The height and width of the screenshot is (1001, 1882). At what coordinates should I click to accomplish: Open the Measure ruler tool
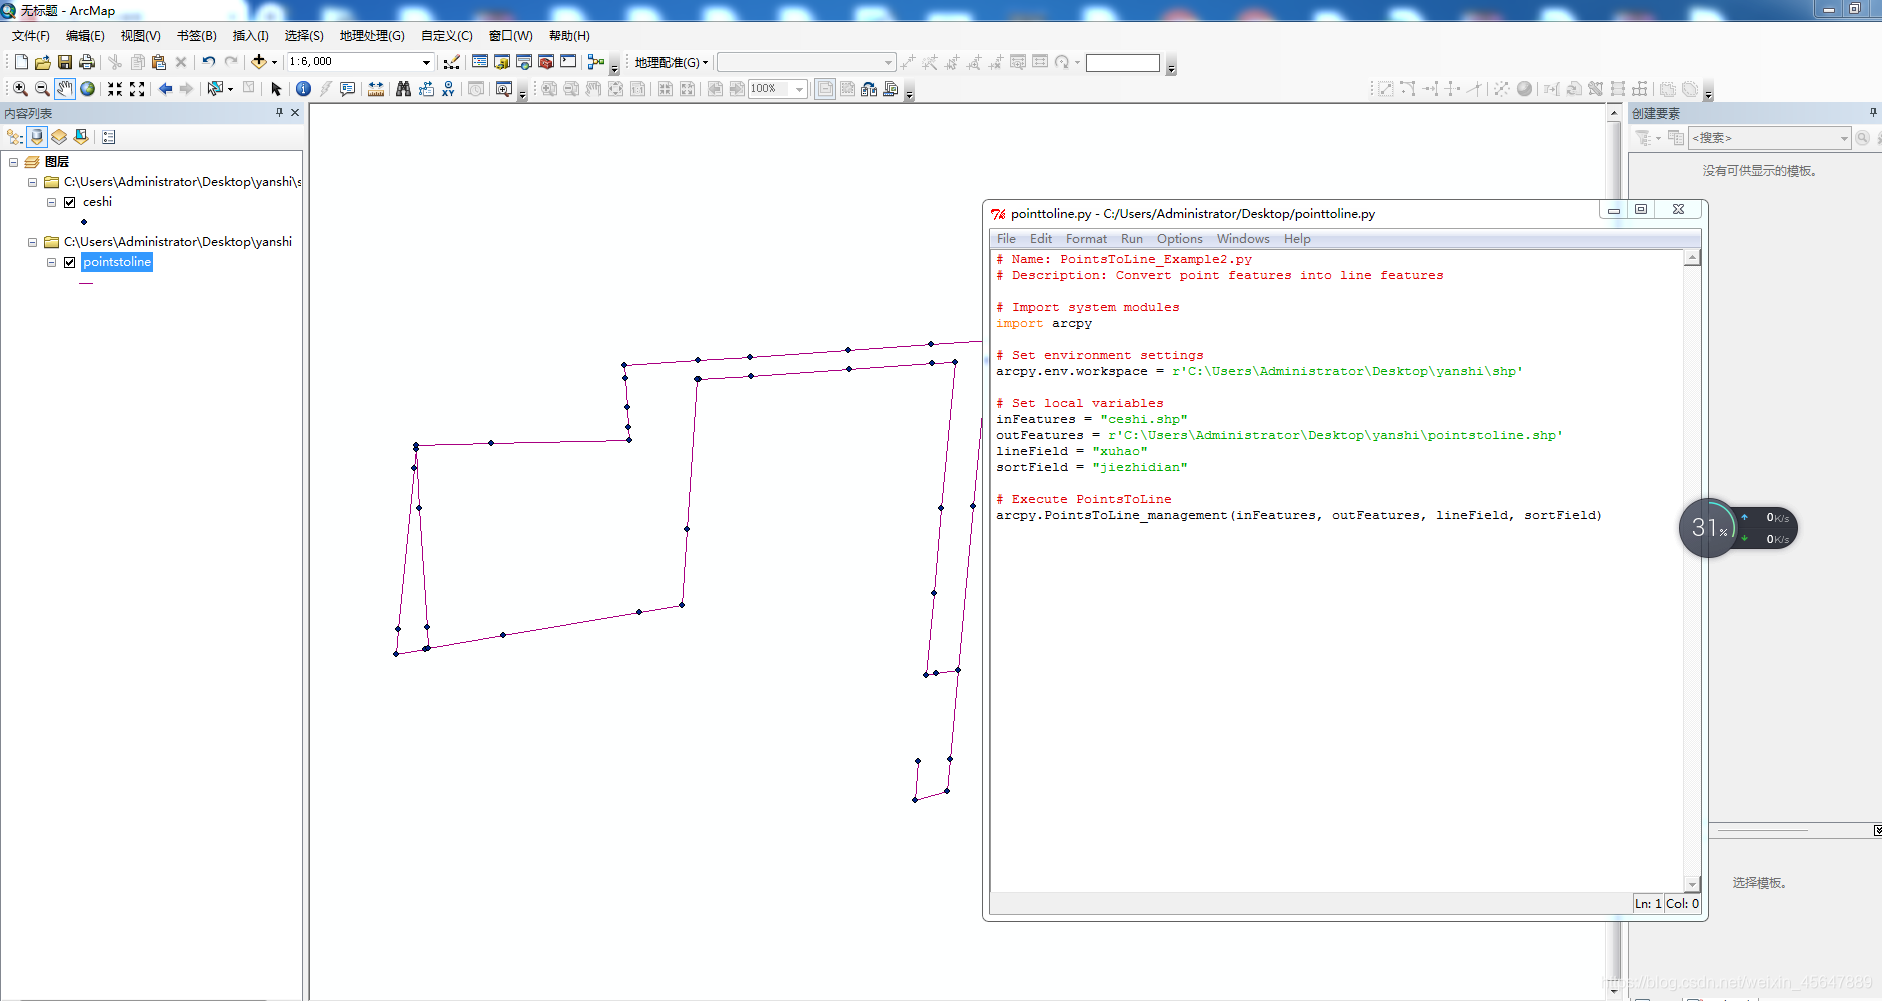[x=376, y=89]
